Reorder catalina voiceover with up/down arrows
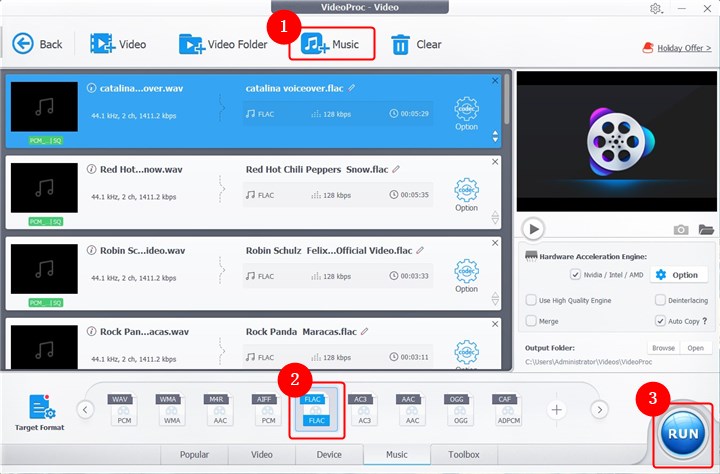The width and height of the screenshot is (720, 474). pyautogui.click(x=495, y=136)
